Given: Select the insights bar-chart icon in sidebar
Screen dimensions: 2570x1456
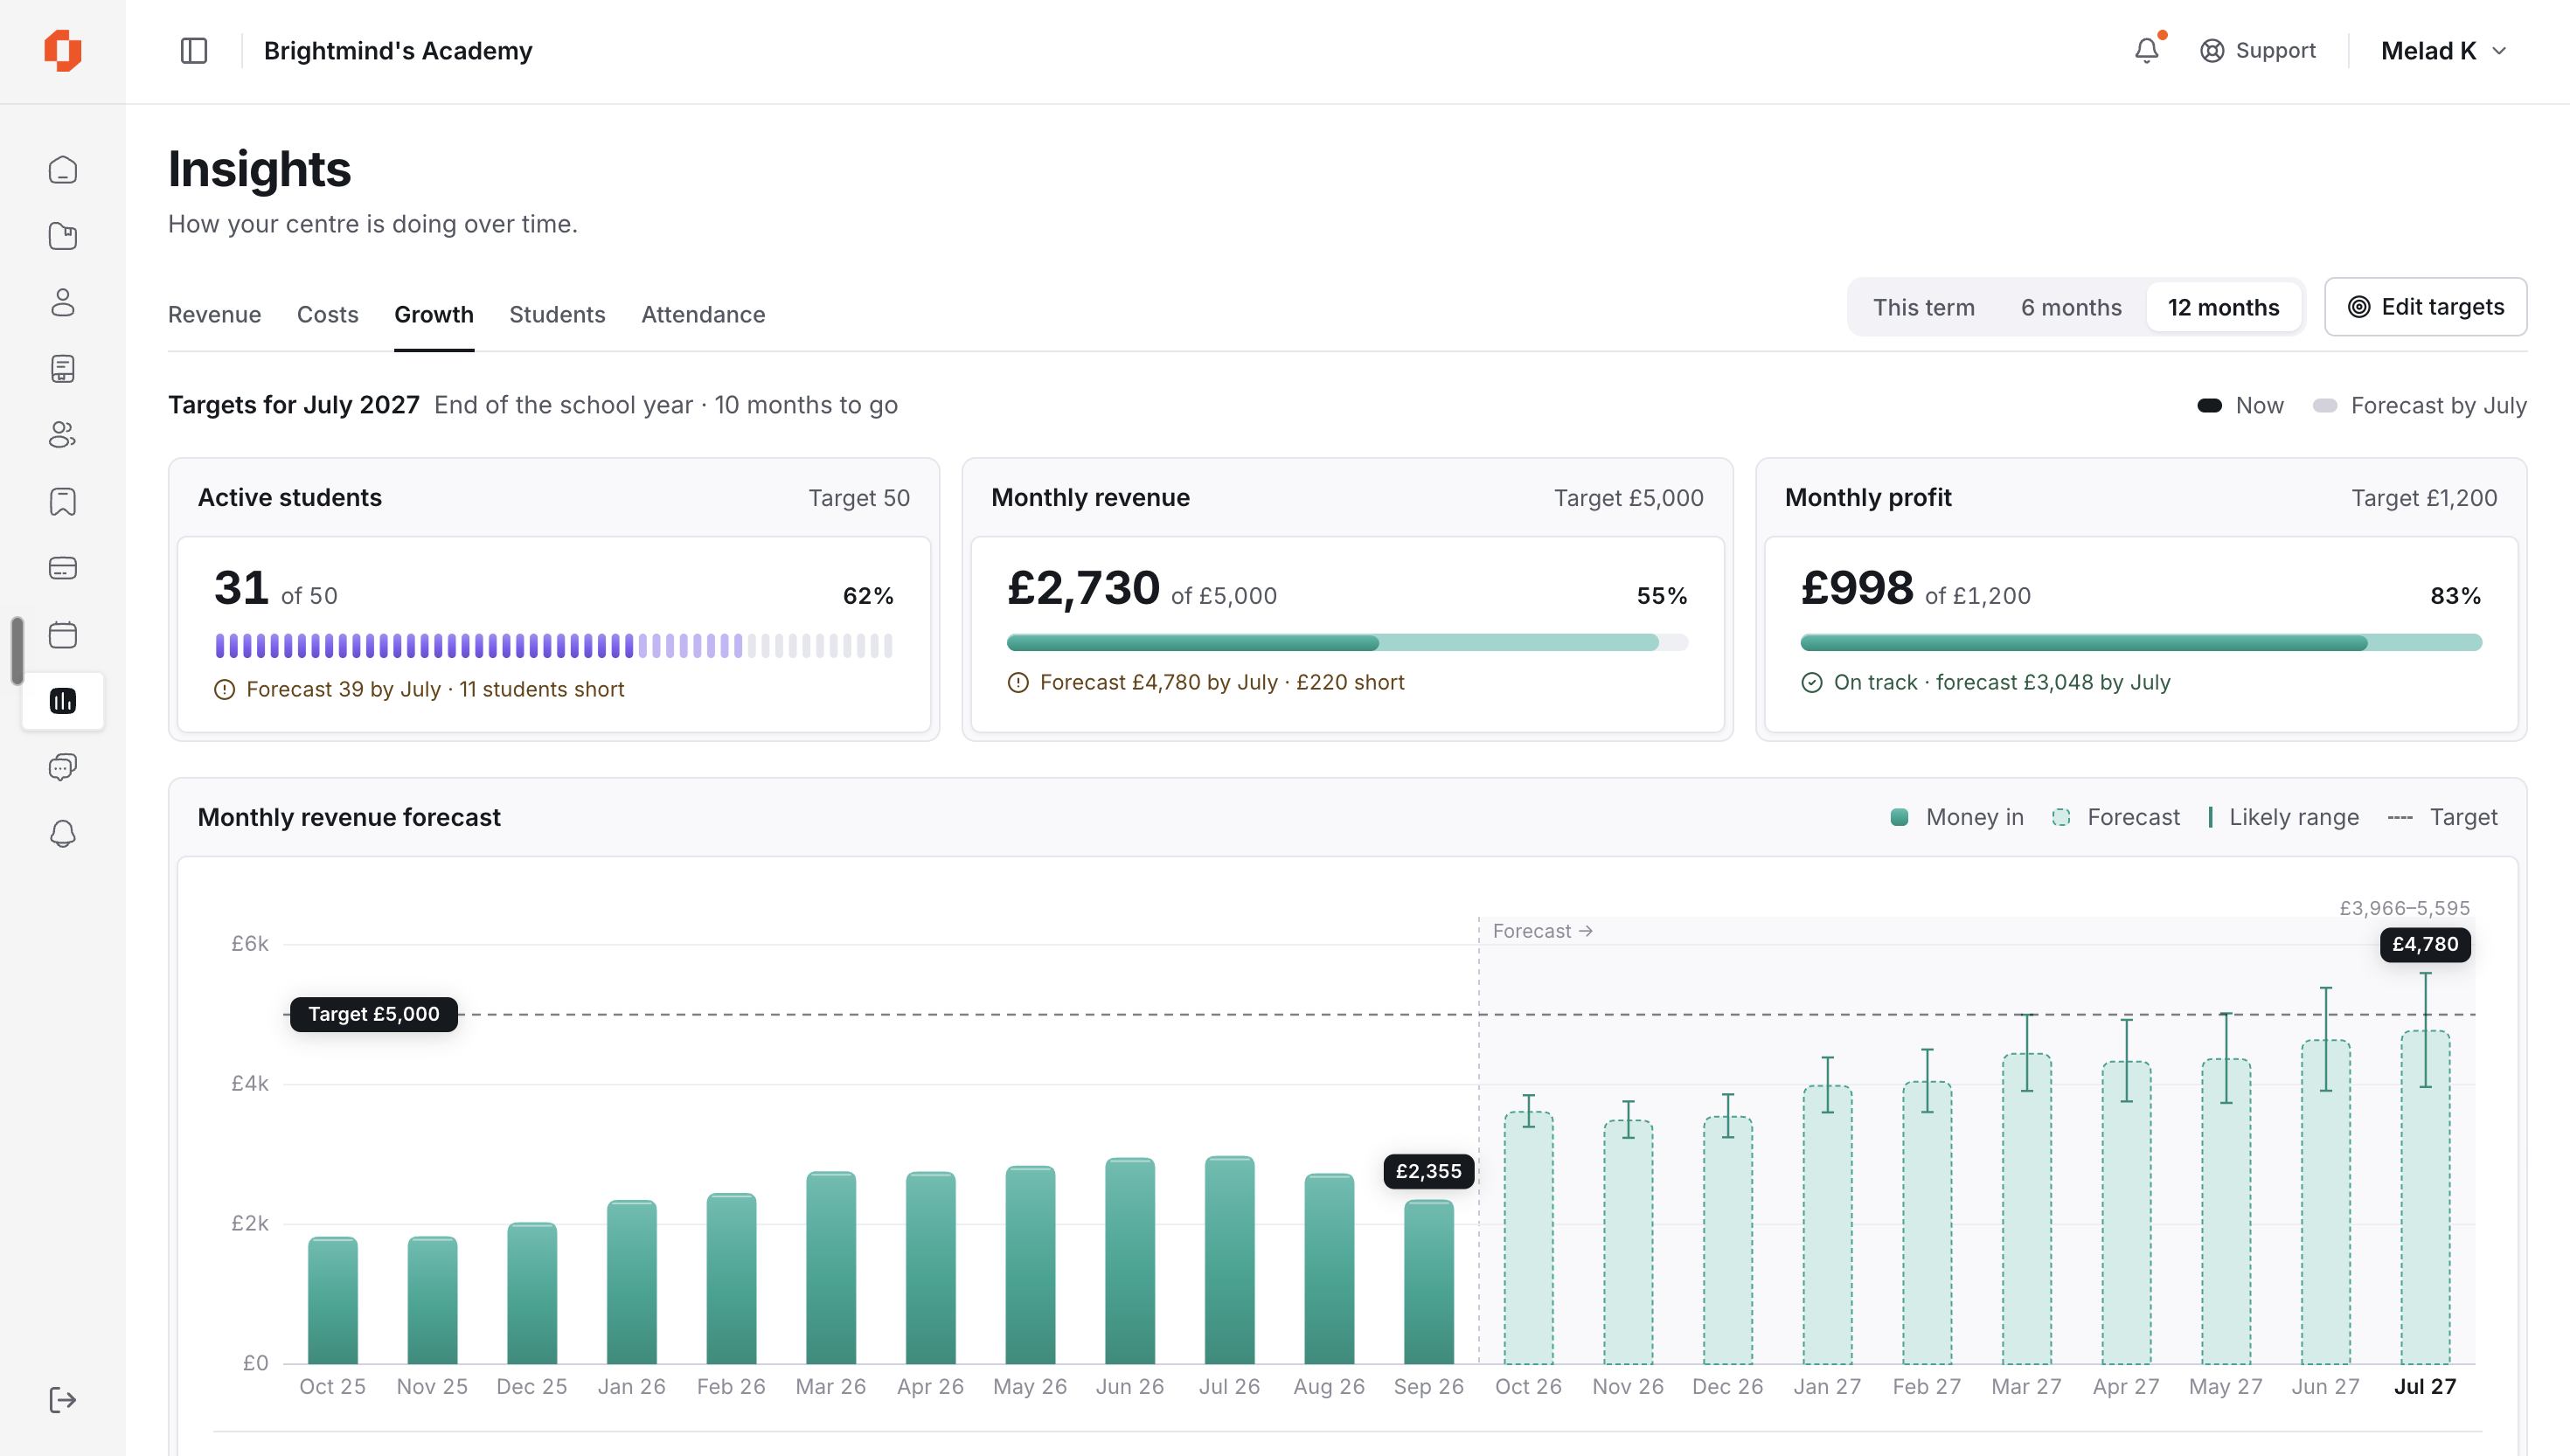Looking at the screenshot, I should click(63, 701).
